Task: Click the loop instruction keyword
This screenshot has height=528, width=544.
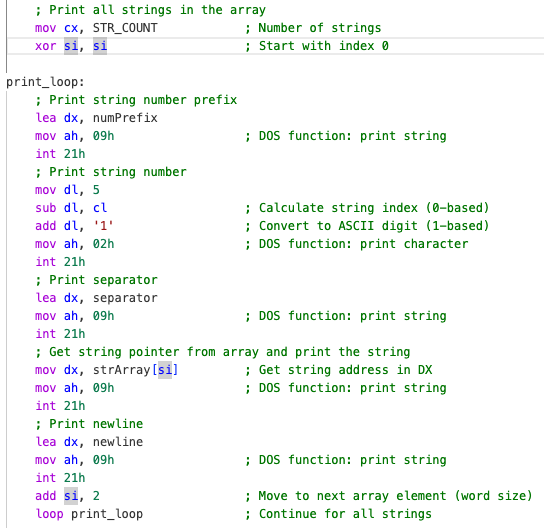Action: (x=49, y=514)
